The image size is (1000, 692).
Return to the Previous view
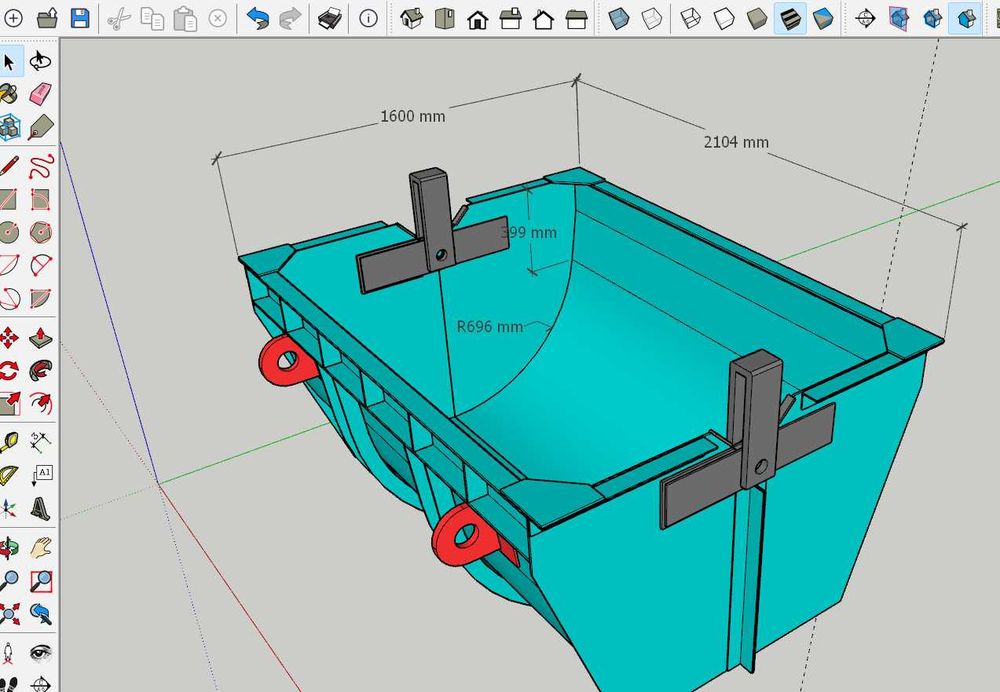[x=40, y=614]
